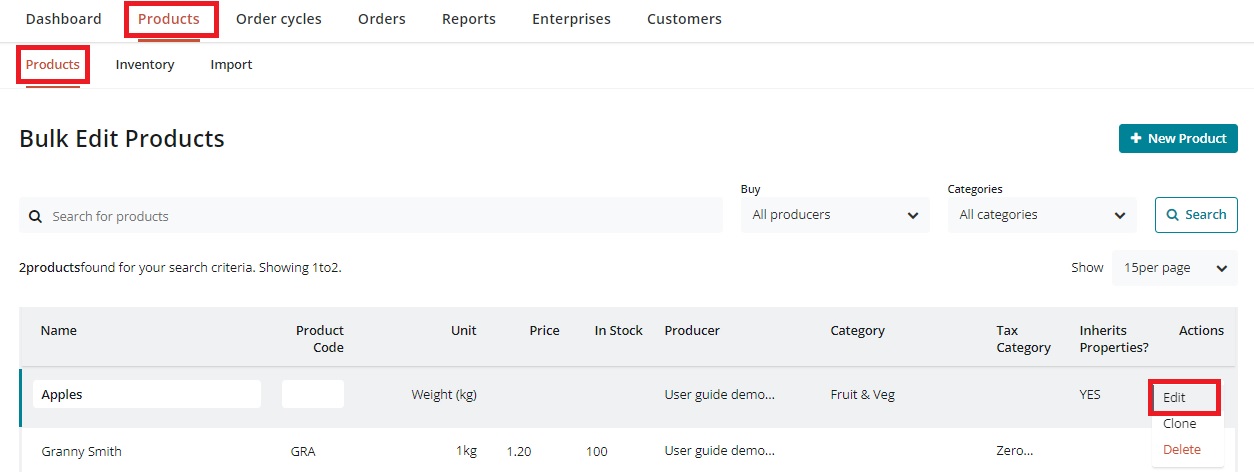The image size is (1254, 472).
Task: Open the Dashboard menu
Action: [x=63, y=19]
